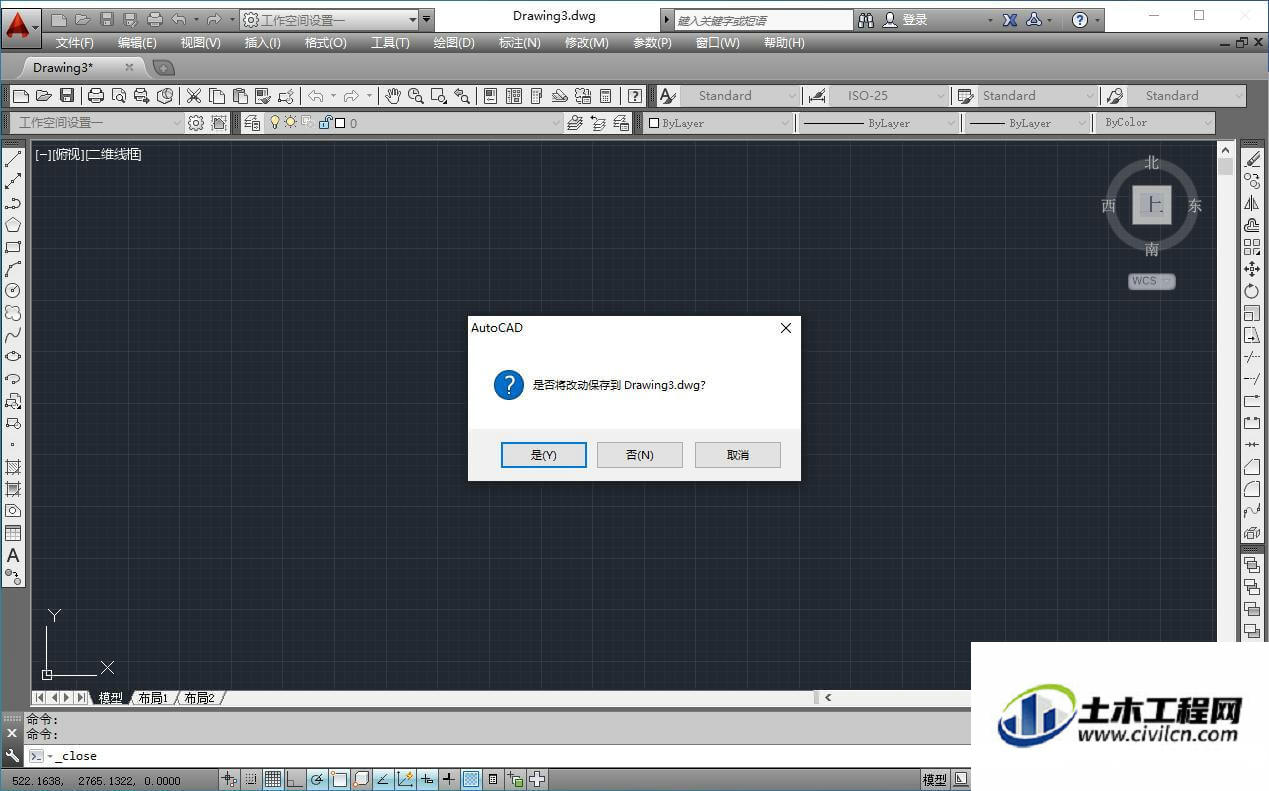1269x791 pixels.
Task: Select the Erase tool in the modify toolbar
Action: pos(1252,159)
